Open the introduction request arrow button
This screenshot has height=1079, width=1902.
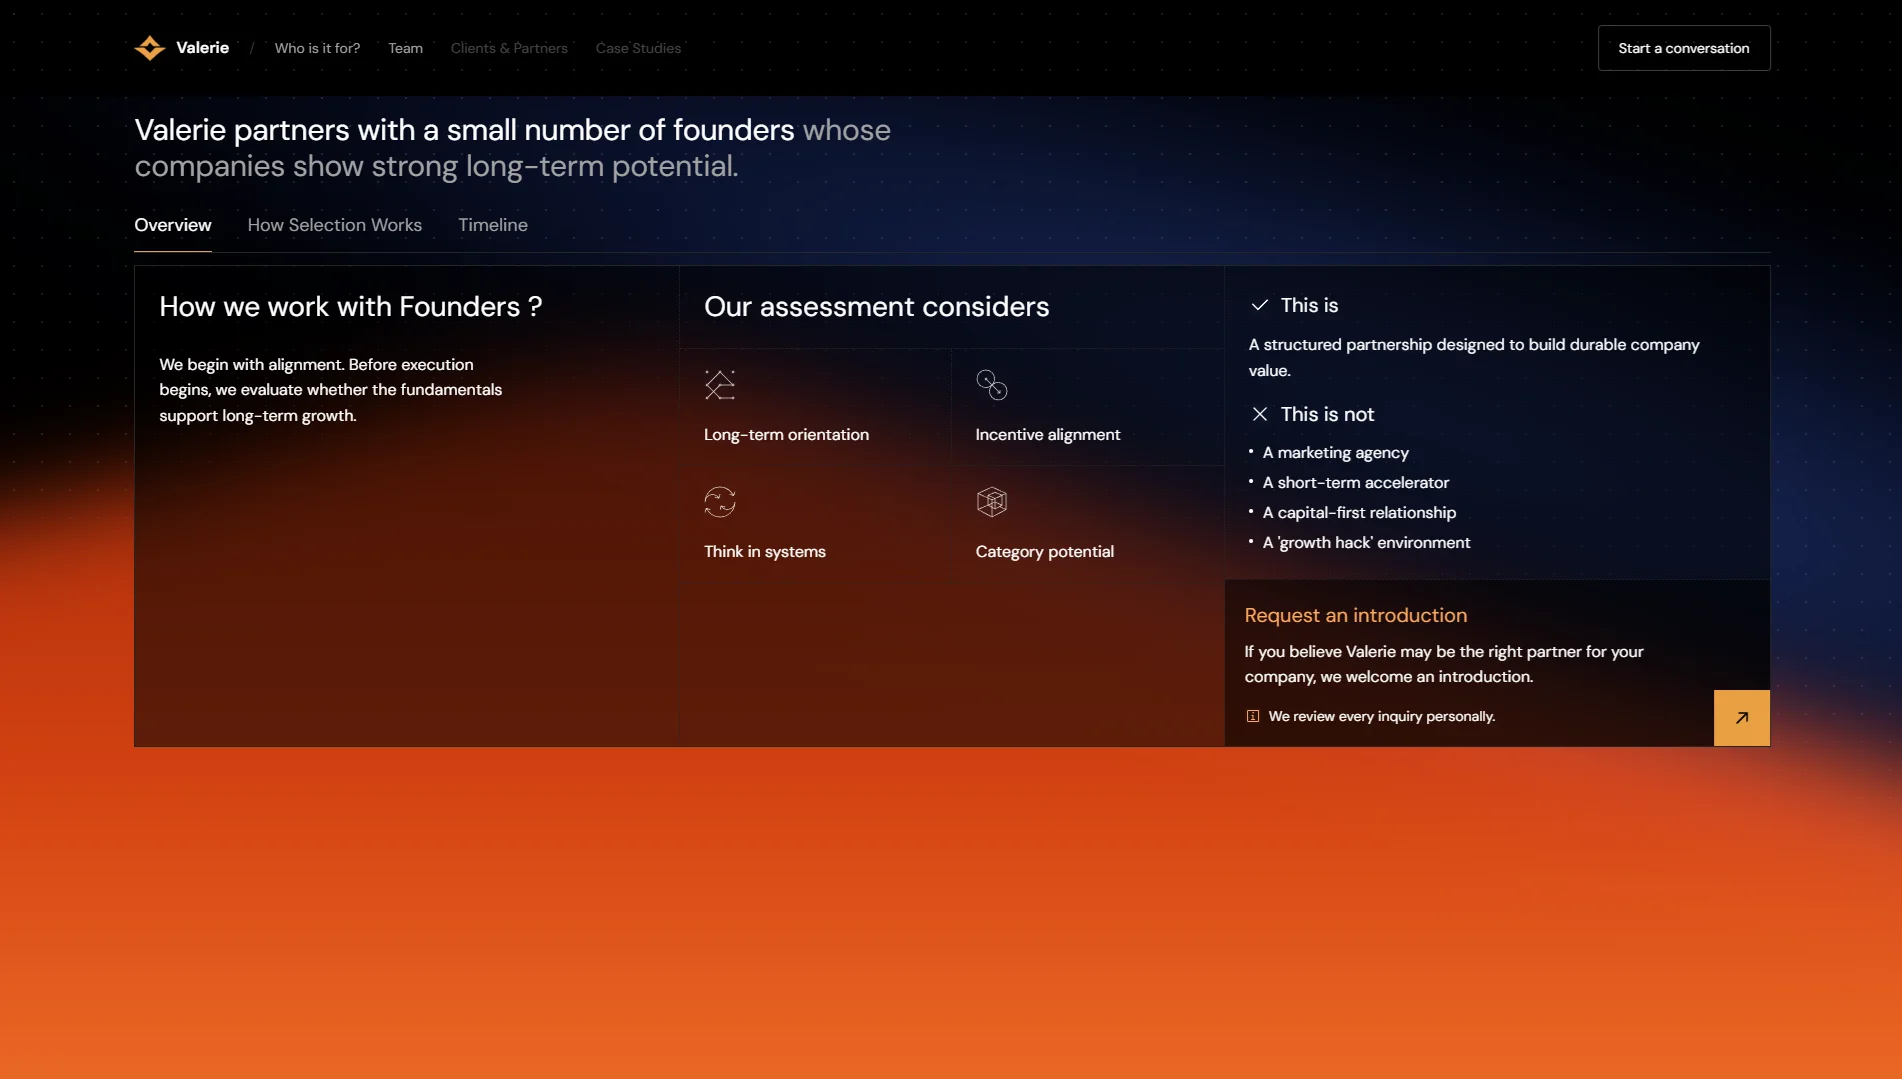pyautogui.click(x=1742, y=718)
